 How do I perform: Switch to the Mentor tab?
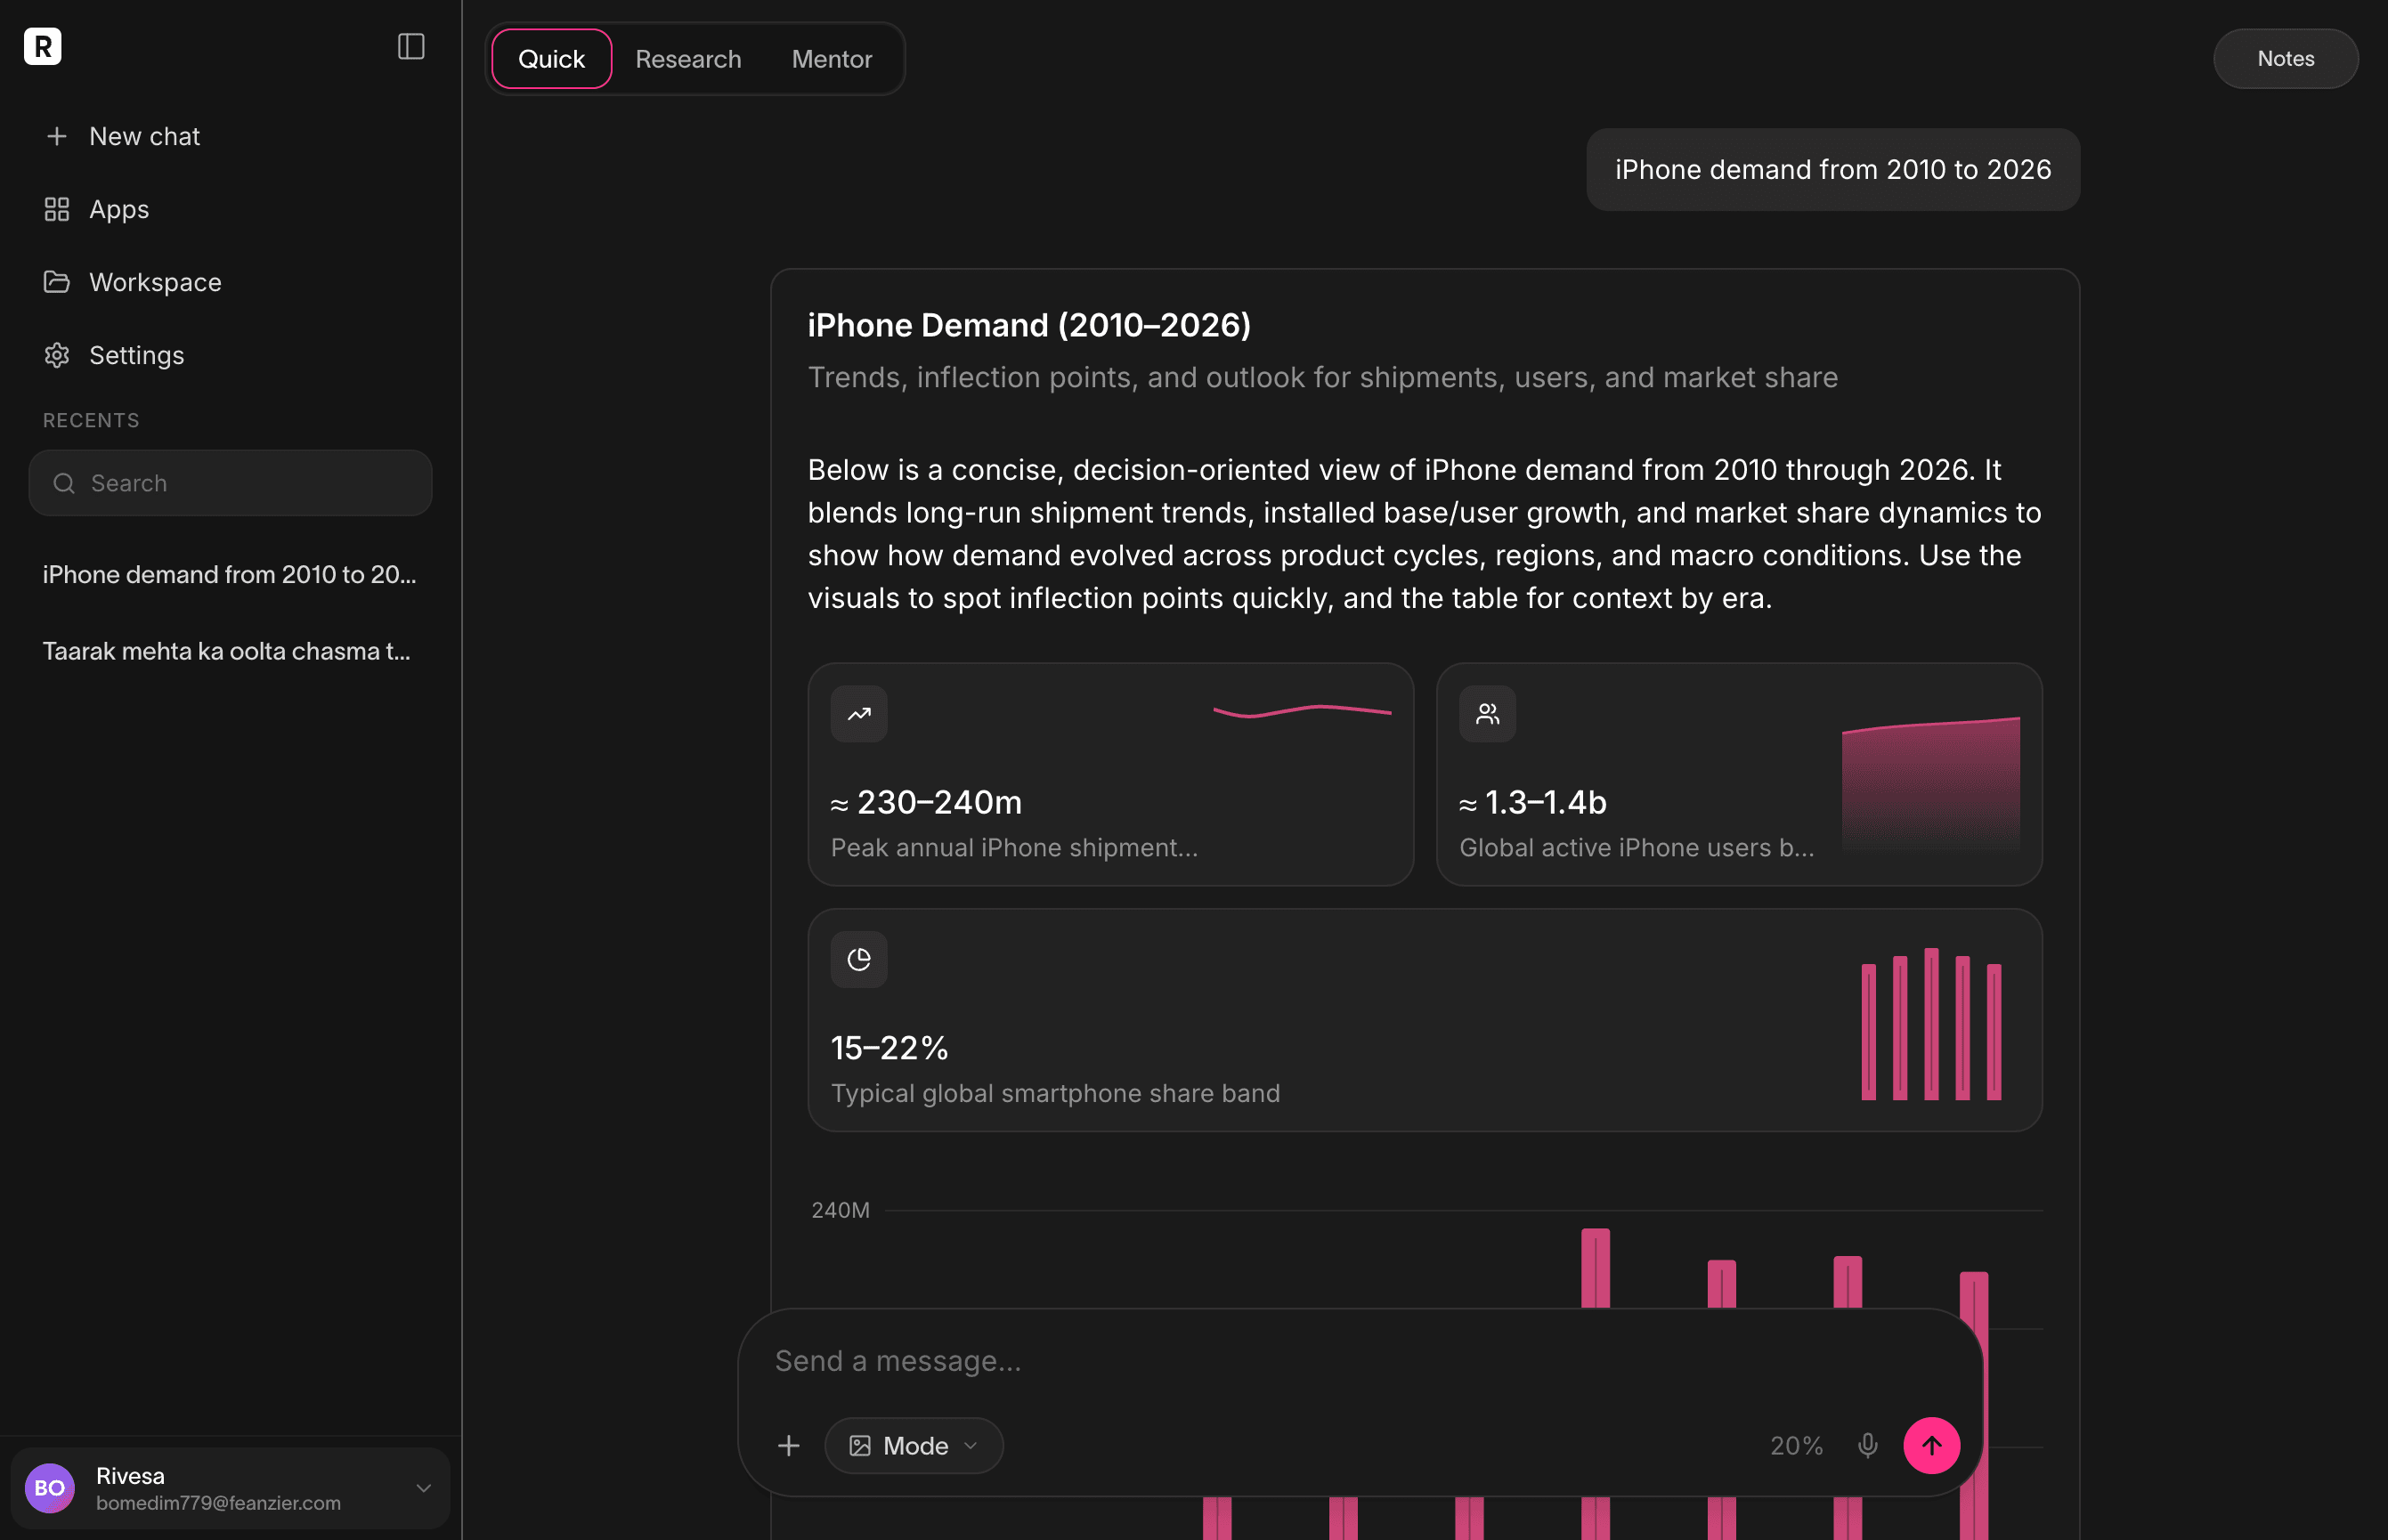pyautogui.click(x=831, y=58)
